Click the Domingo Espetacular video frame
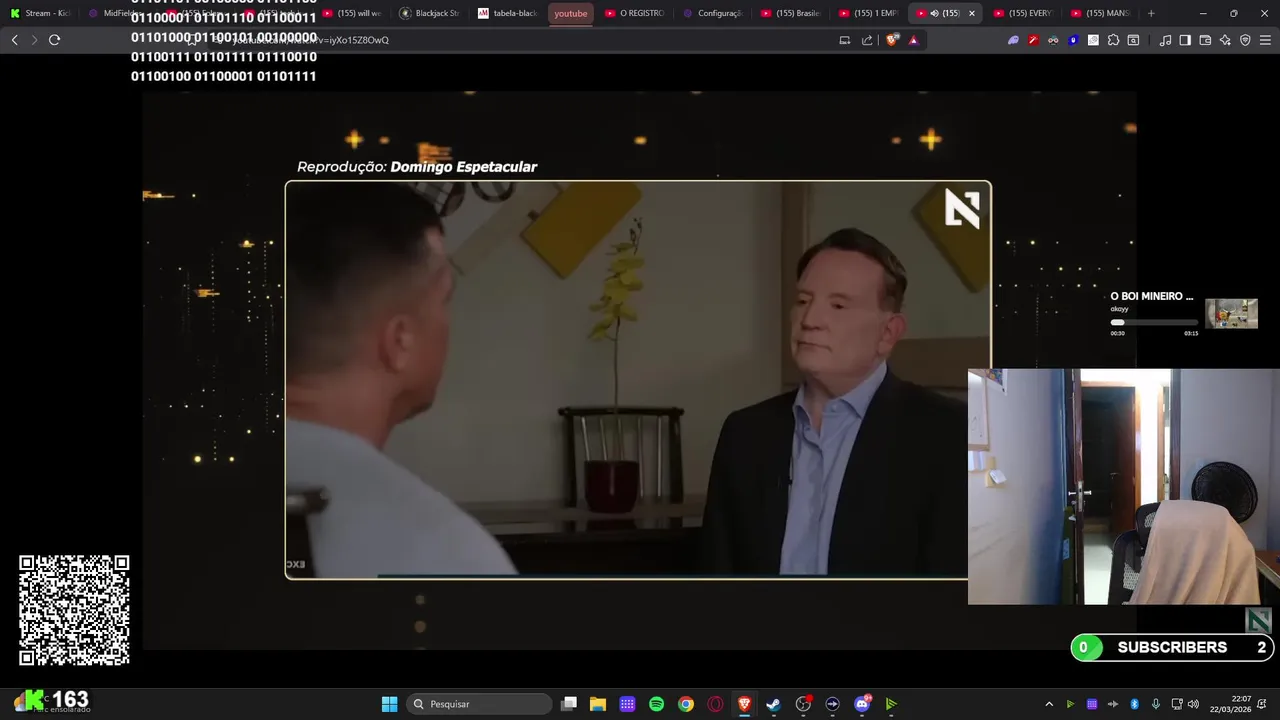Viewport: 1280px width, 720px height. click(637, 380)
